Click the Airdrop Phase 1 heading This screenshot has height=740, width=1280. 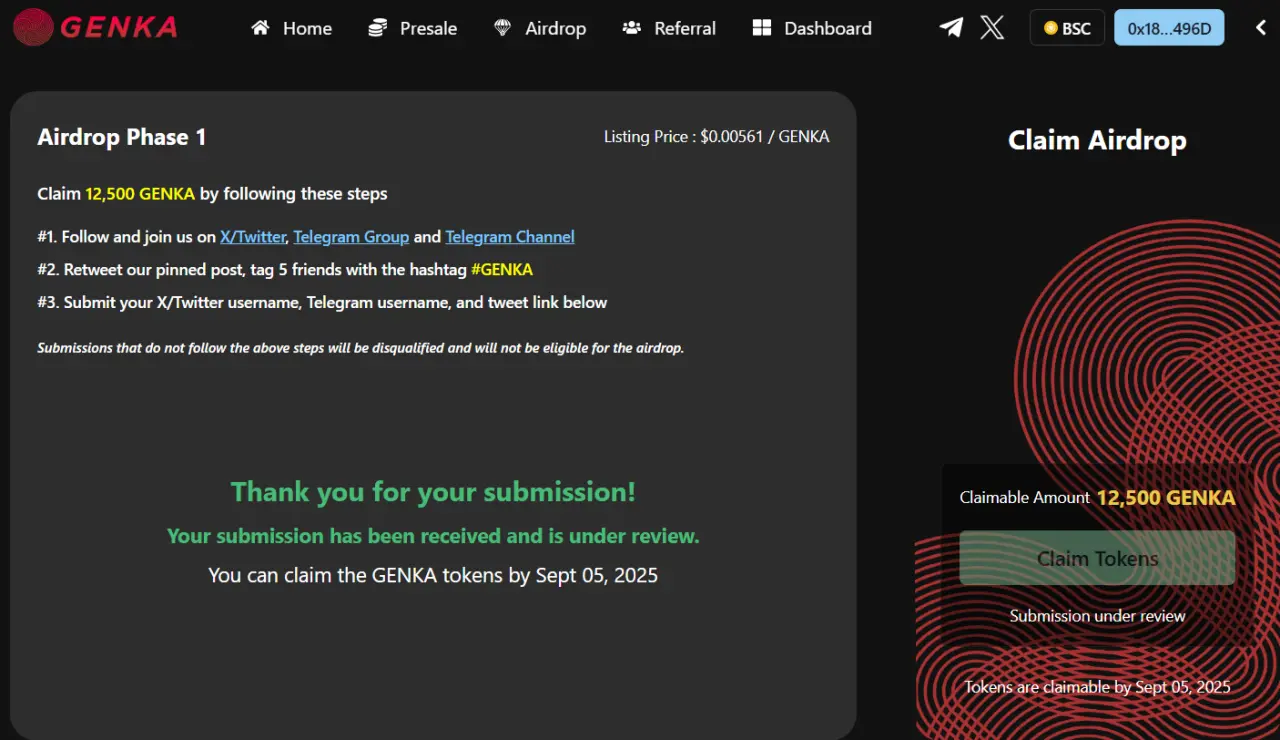122,137
